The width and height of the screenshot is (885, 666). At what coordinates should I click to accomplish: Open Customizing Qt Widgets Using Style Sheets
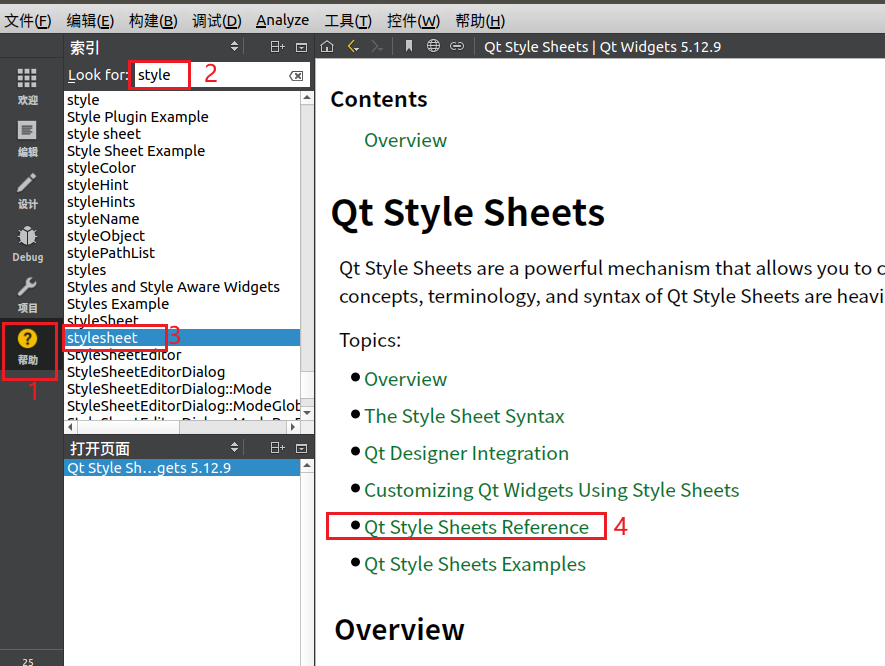click(551, 490)
